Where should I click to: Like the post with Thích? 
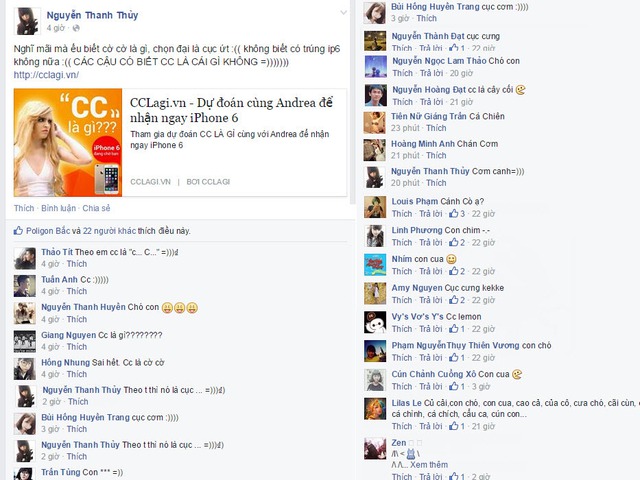coord(24,208)
